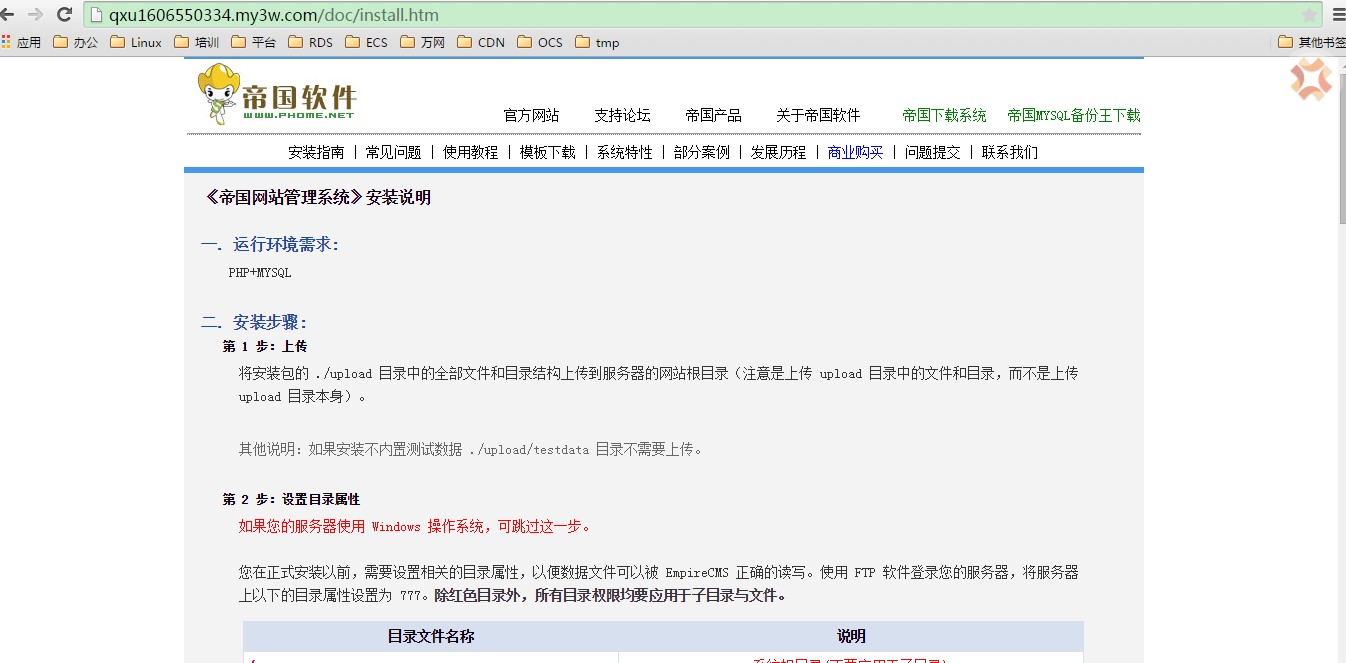The image size is (1346, 663).
Task: Open 帝国MYSQL备份王下载 link
Action: pos(1073,115)
